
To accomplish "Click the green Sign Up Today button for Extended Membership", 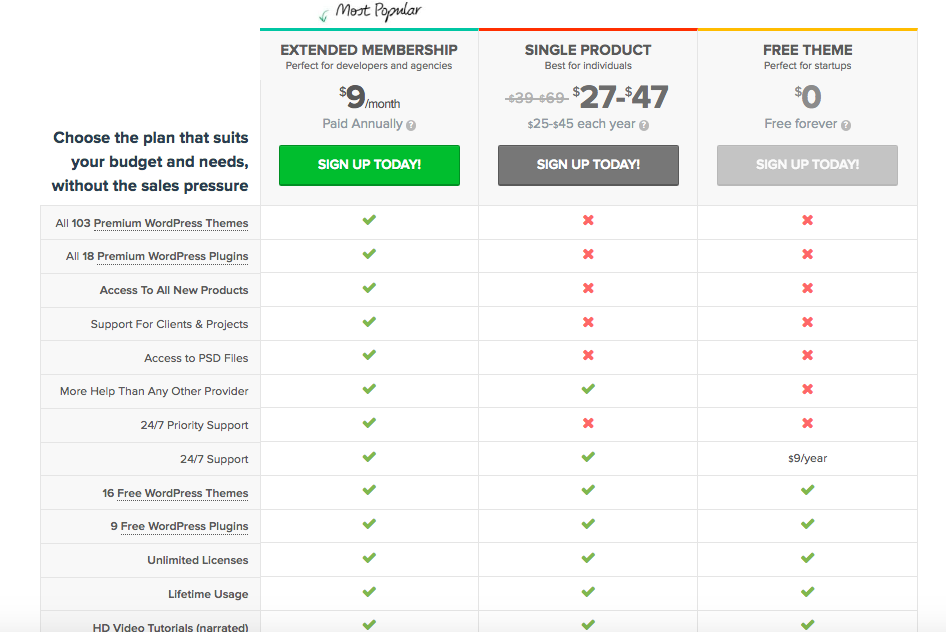I will [x=369, y=165].
